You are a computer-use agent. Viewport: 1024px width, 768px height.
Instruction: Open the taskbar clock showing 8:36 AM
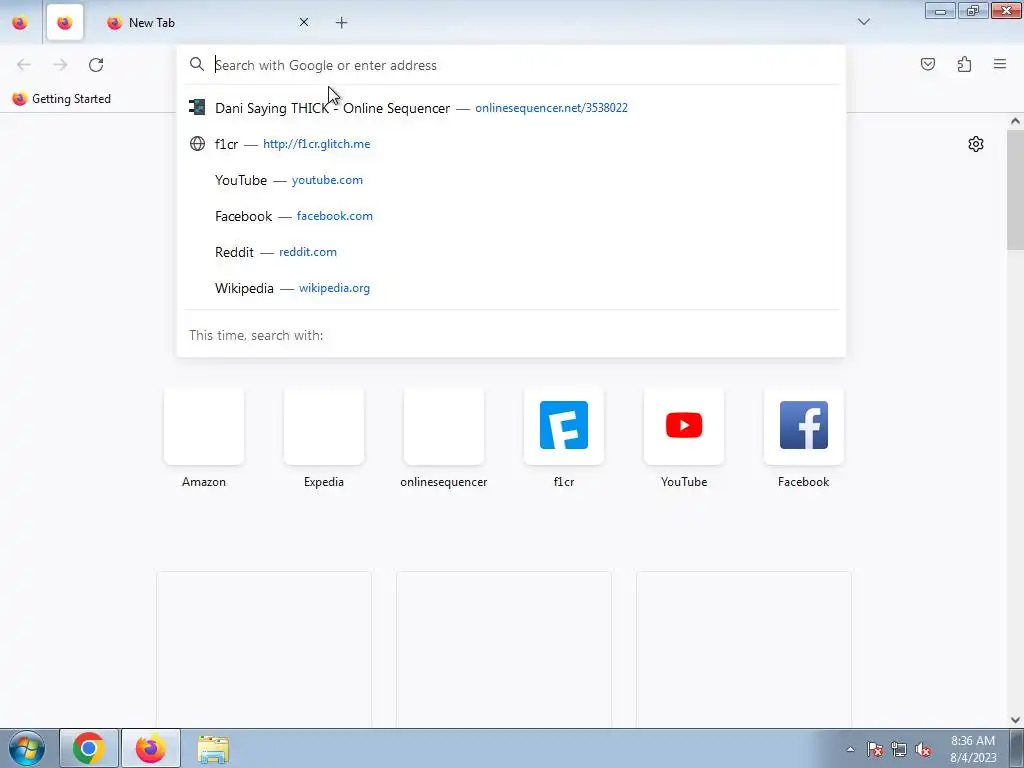tap(973, 749)
